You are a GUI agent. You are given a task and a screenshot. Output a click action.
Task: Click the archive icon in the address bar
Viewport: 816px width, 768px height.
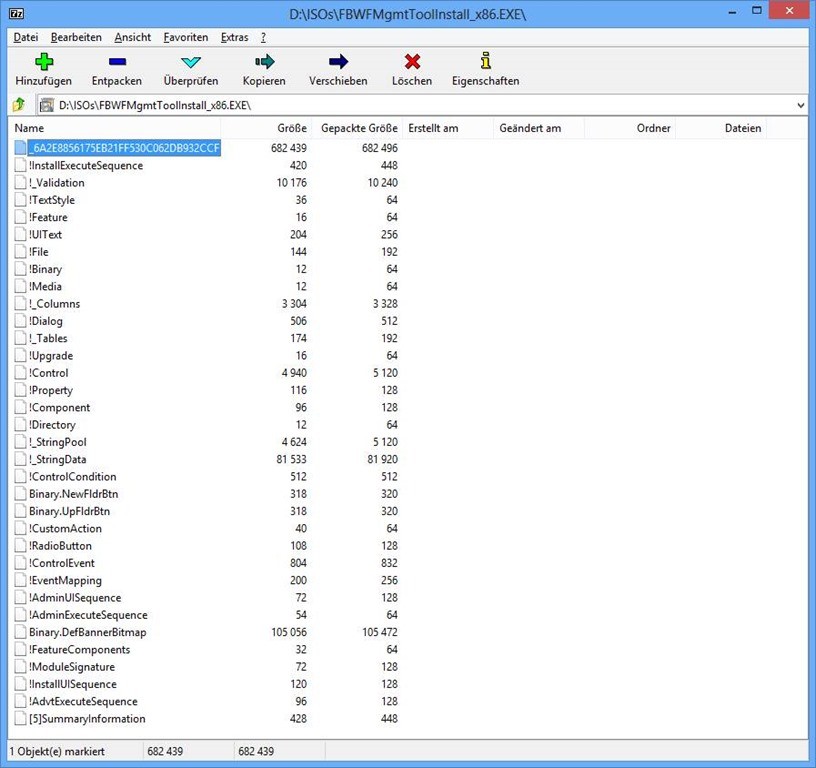[x=47, y=106]
